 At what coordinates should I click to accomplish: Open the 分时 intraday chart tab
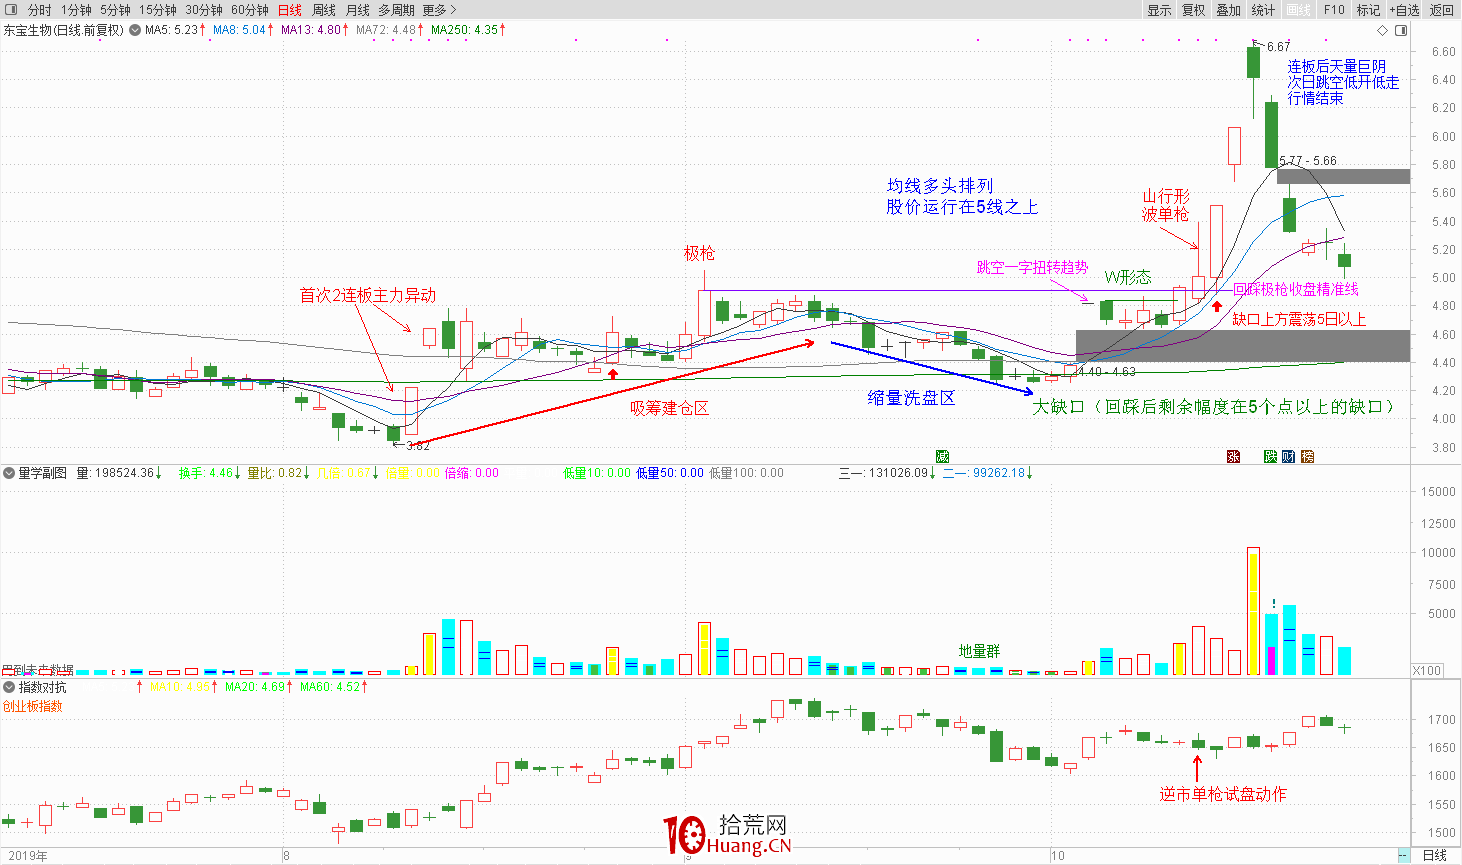(40, 10)
